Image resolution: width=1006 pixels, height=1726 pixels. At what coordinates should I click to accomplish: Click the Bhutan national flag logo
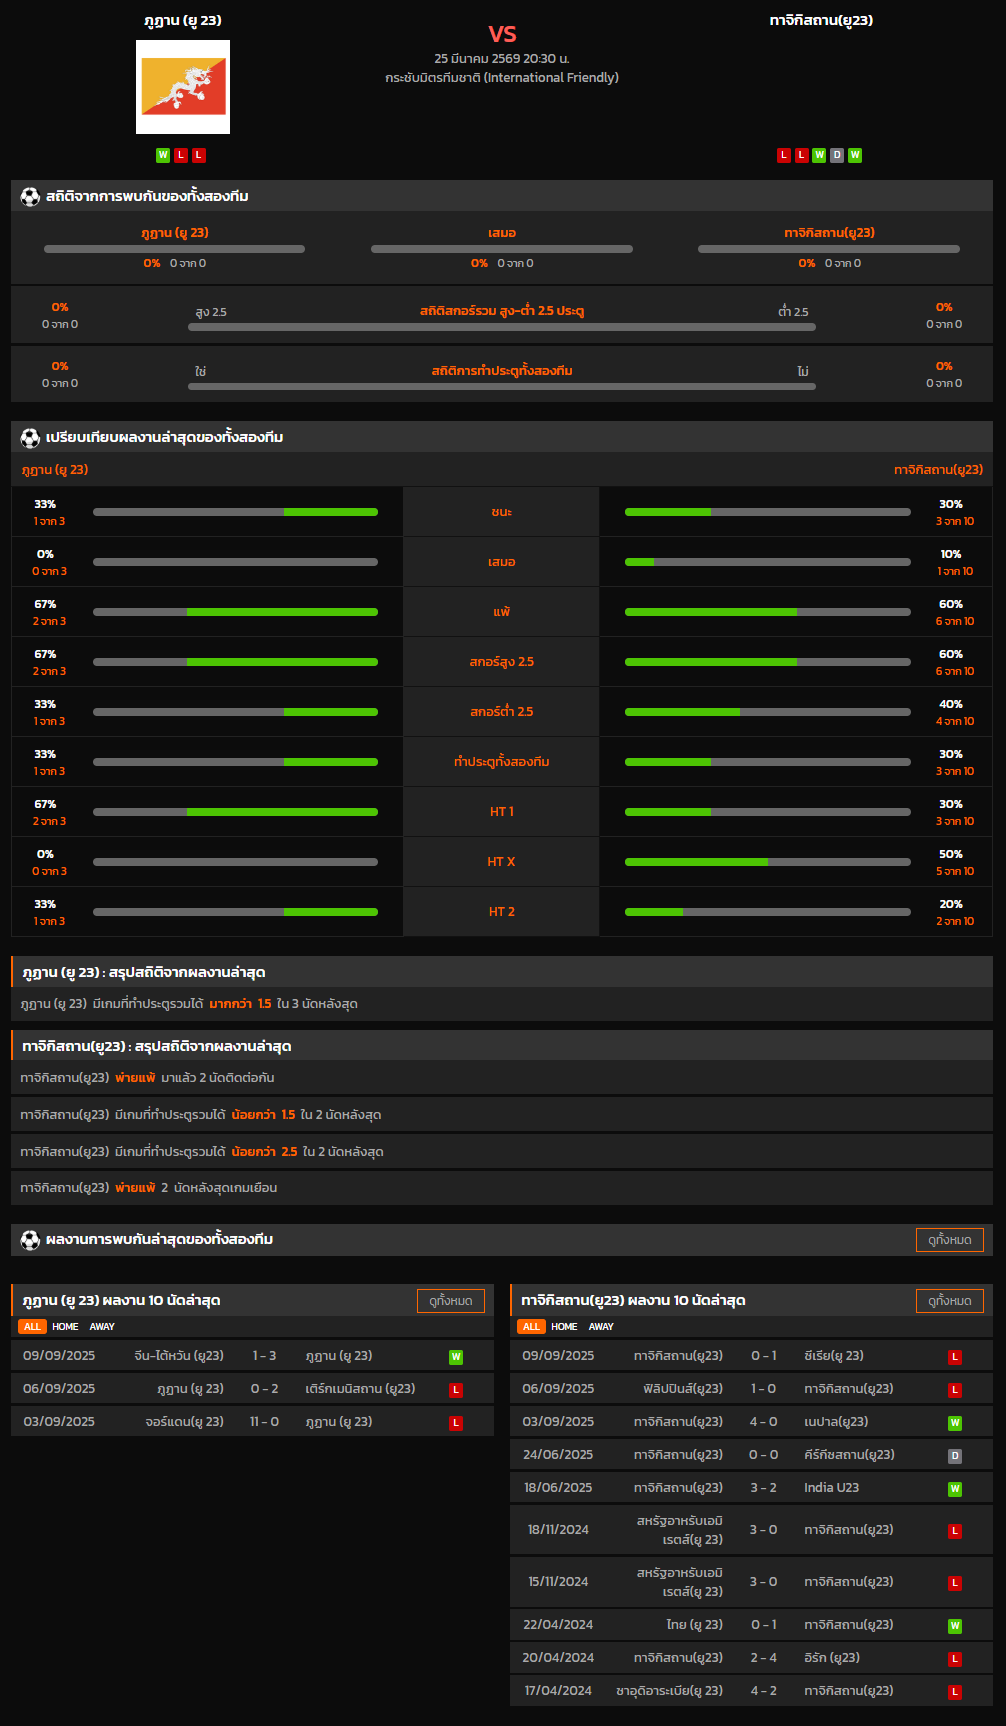(183, 87)
